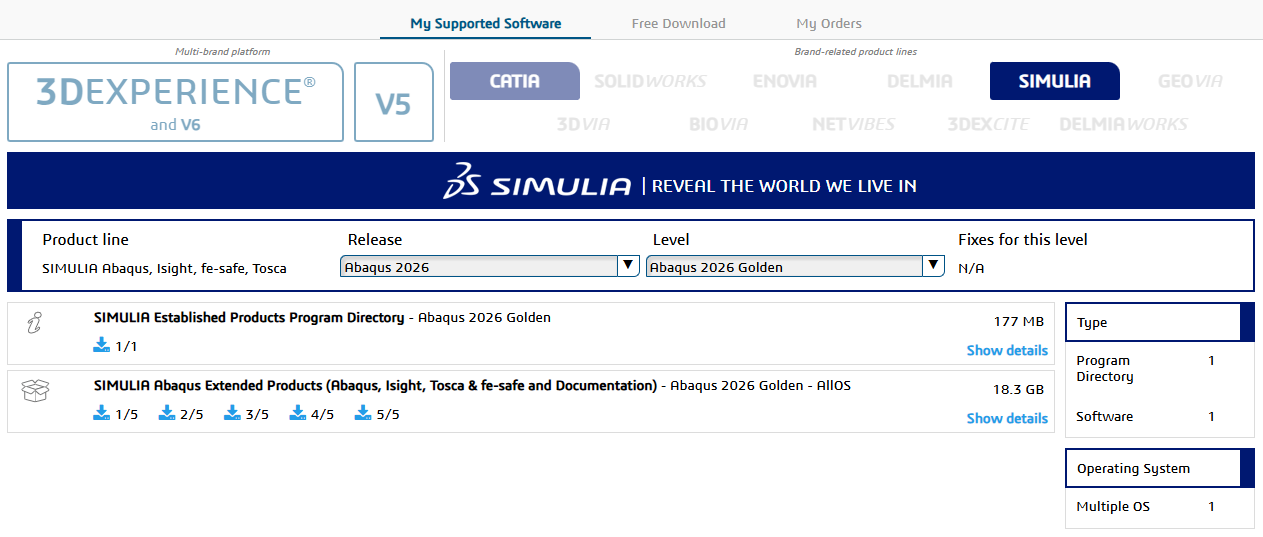The image size is (1263, 537).
Task: Open the Level dropdown showing Abaqus 2026 Golden
Action: point(794,266)
